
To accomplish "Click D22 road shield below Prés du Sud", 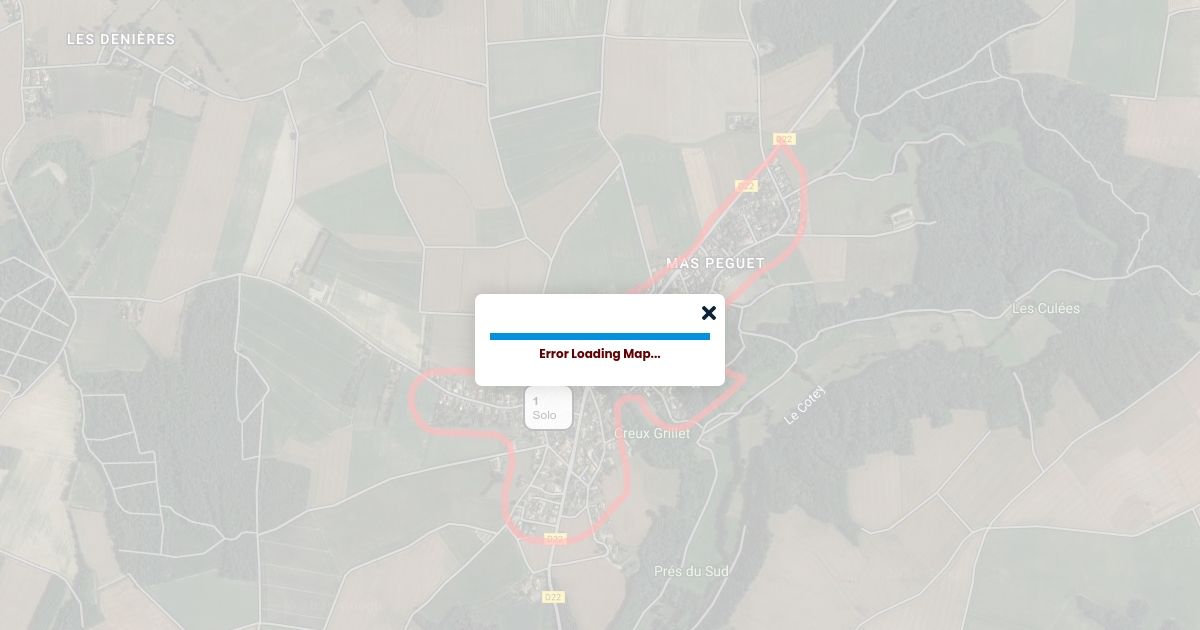I will coord(553,597).
